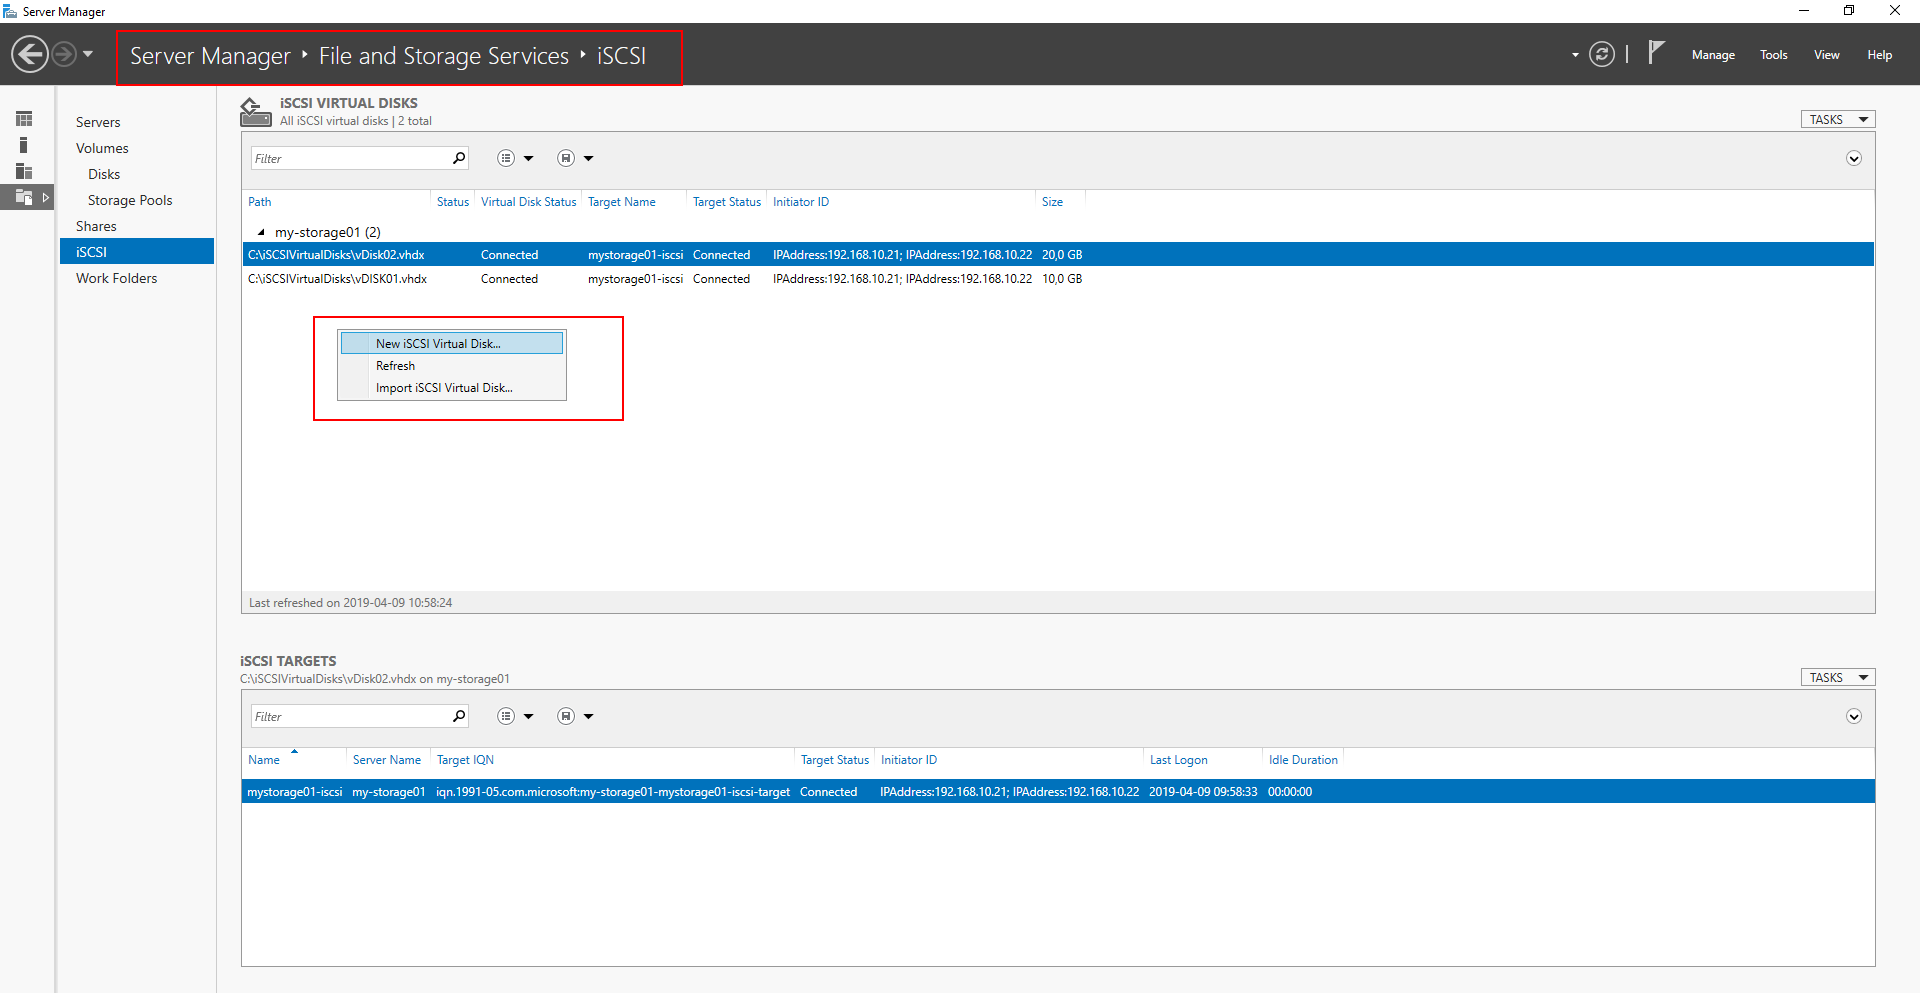
Task: Open the Help menu
Action: pyautogui.click(x=1879, y=55)
